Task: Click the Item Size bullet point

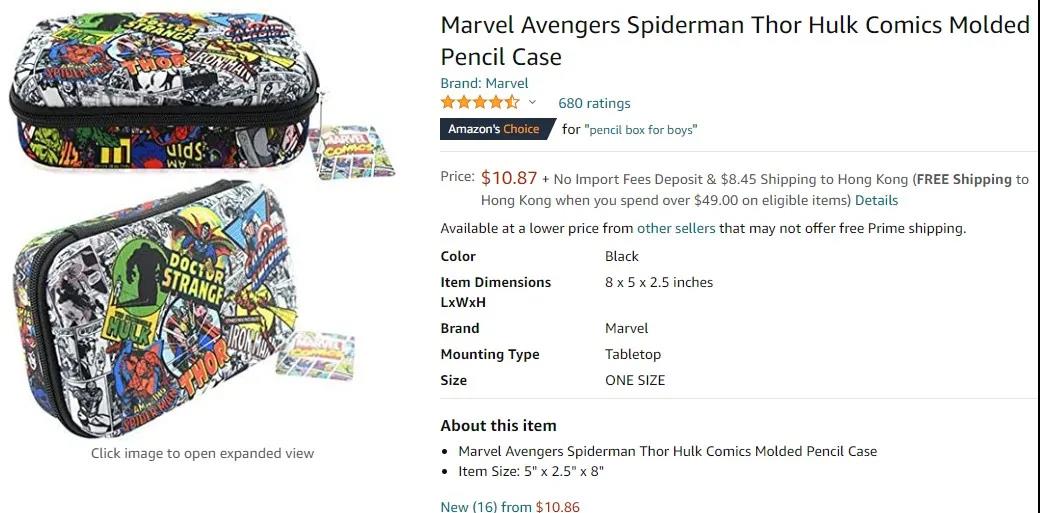Action: click(531, 471)
